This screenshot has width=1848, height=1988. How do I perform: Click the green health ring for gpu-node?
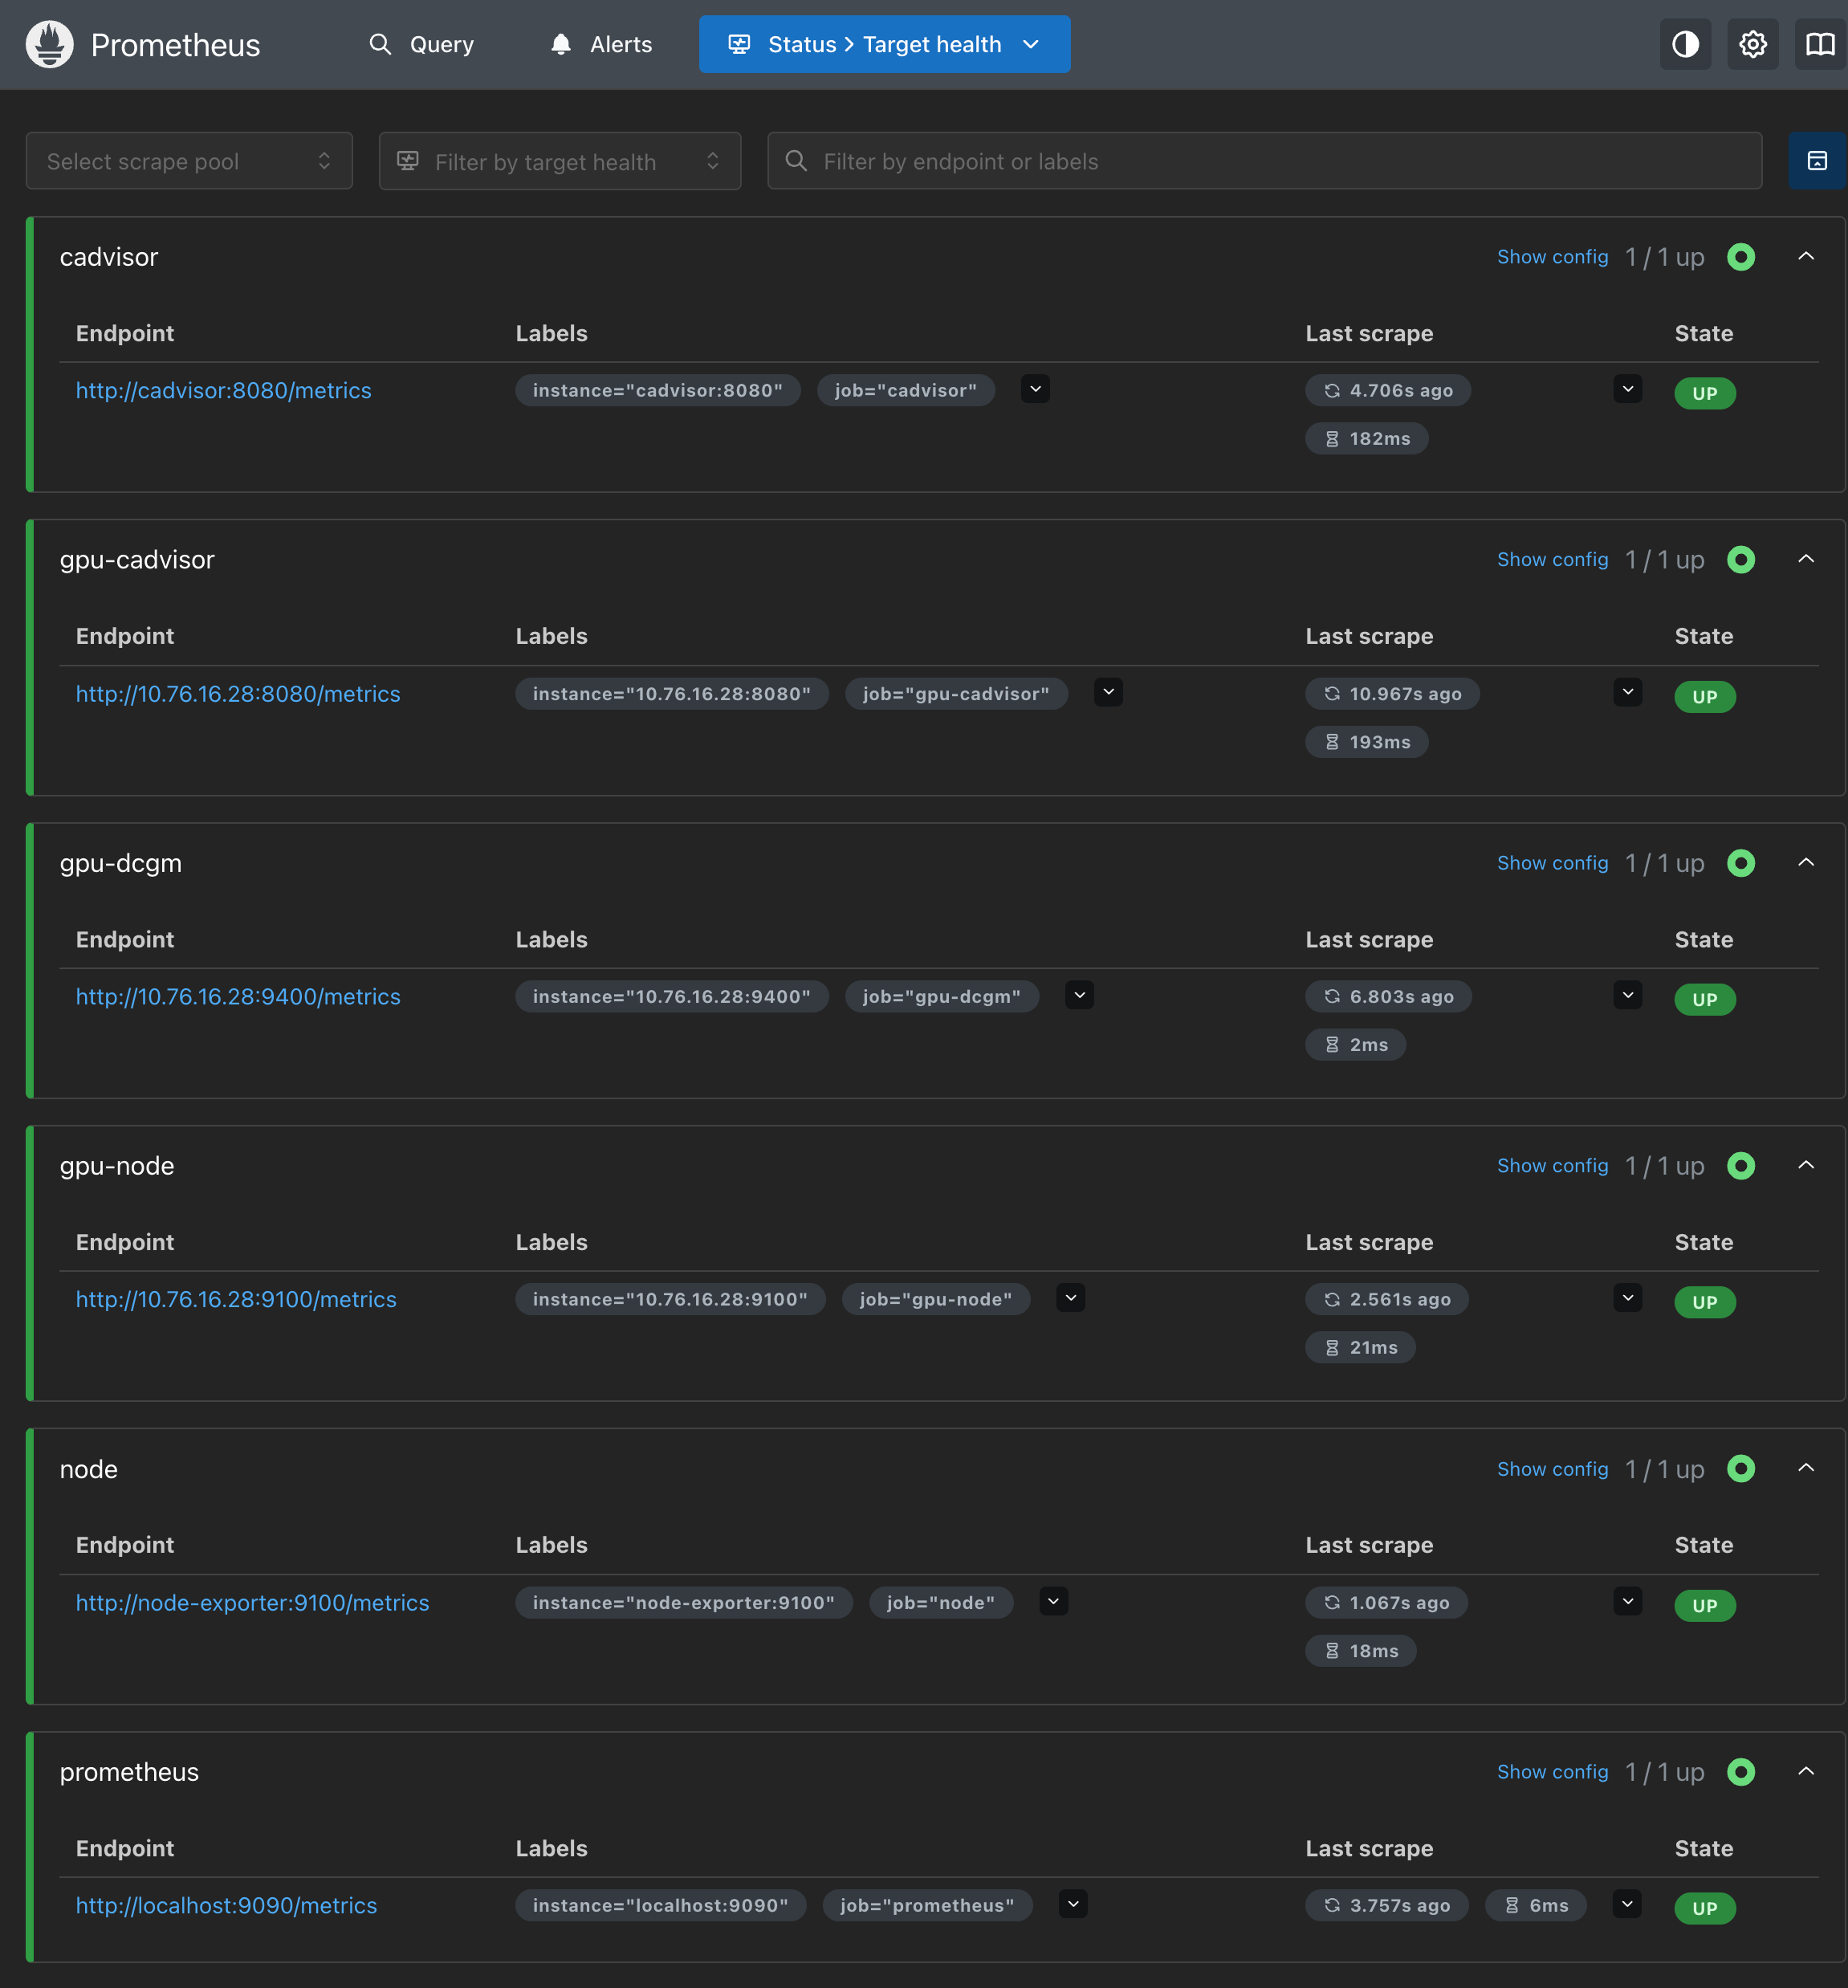point(1741,1166)
